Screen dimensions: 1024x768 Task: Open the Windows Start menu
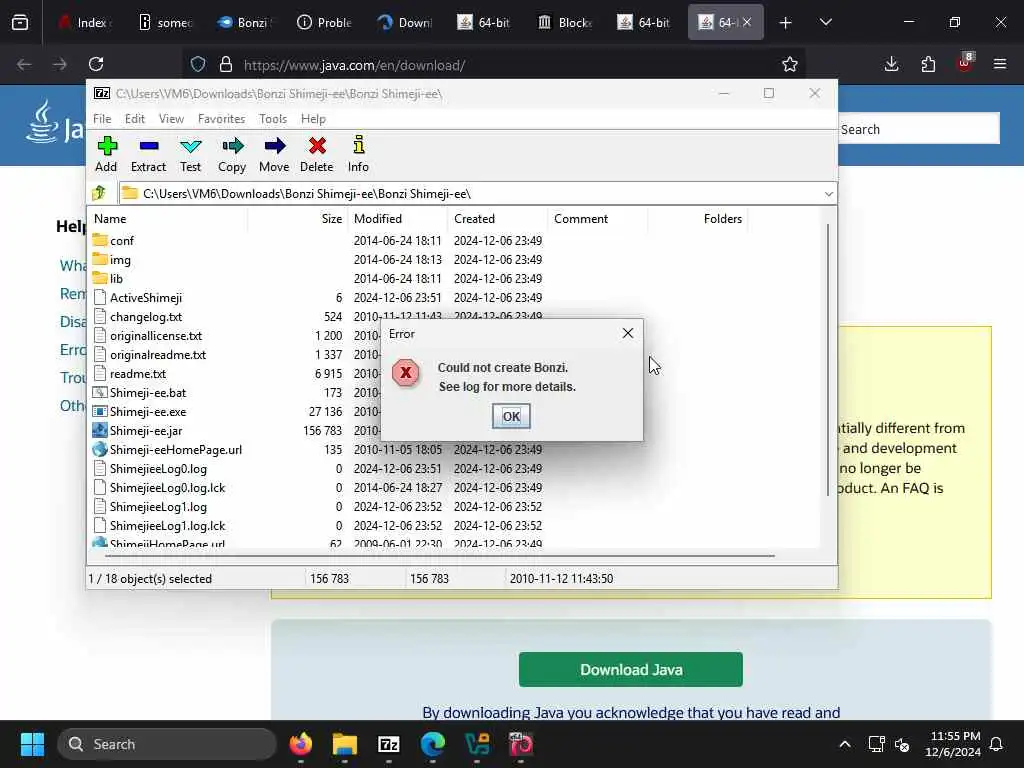32,744
